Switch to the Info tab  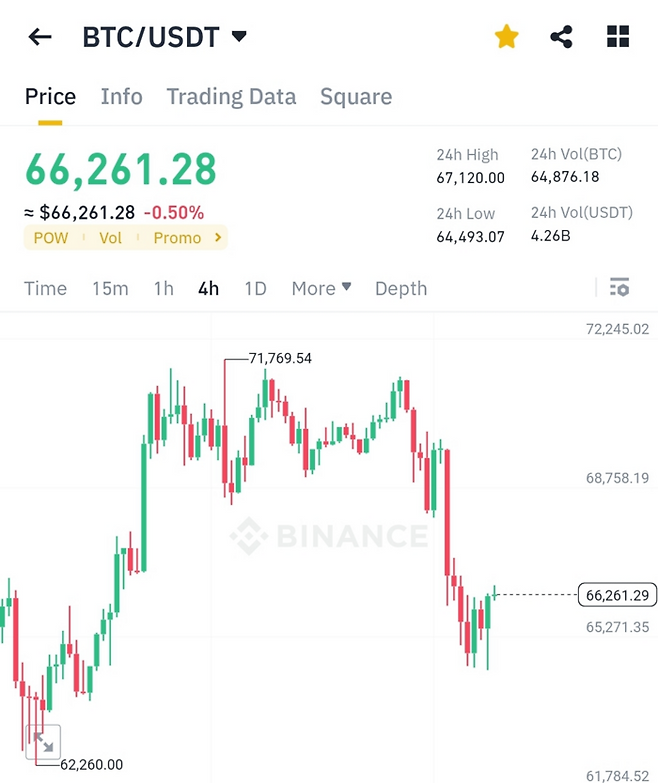coord(121,97)
